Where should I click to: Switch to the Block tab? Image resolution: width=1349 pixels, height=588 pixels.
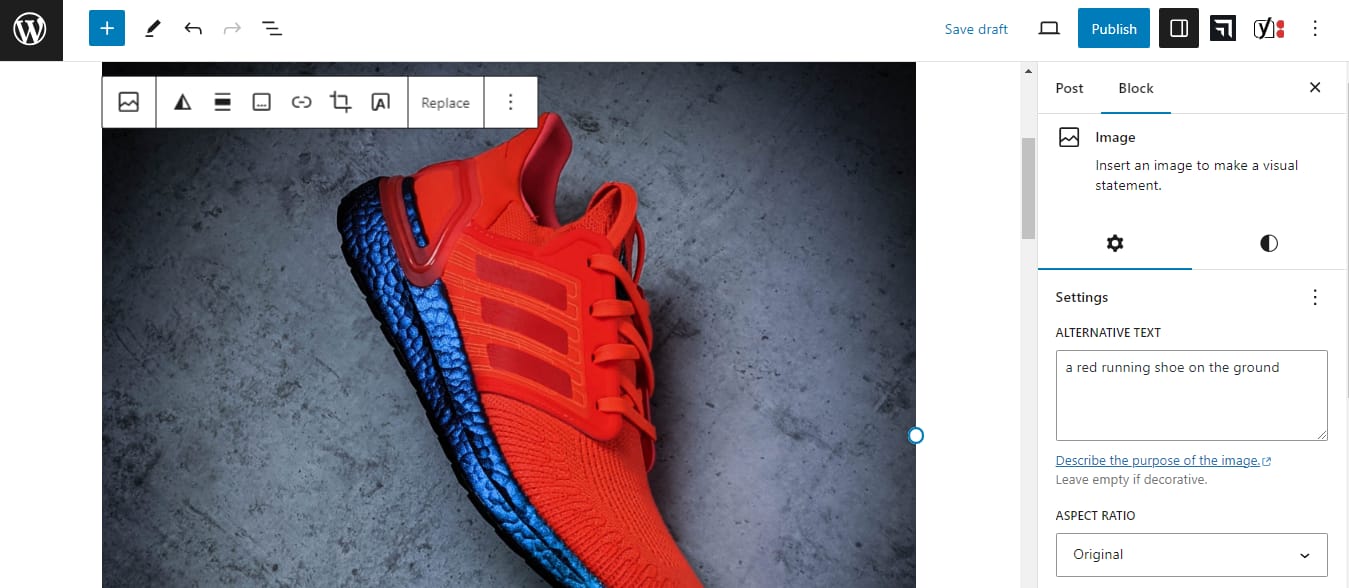(x=1136, y=88)
